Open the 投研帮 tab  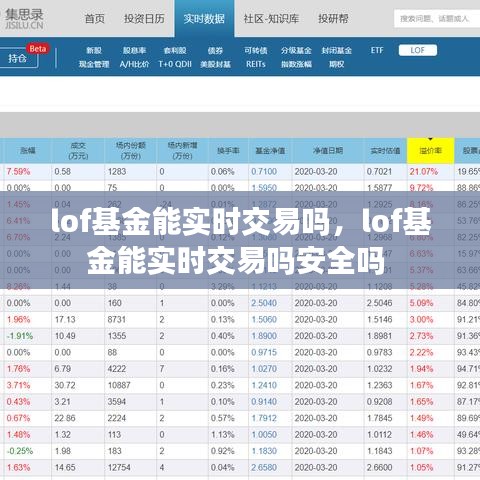[x=333, y=18]
